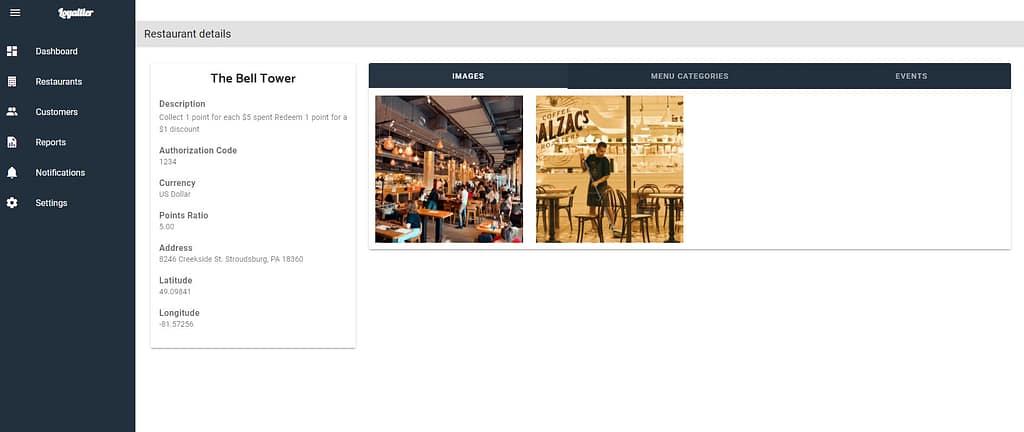The height and width of the screenshot is (432, 1024).
Task: Go to Restaurants in sidebar
Action: (x=58, y=81)
